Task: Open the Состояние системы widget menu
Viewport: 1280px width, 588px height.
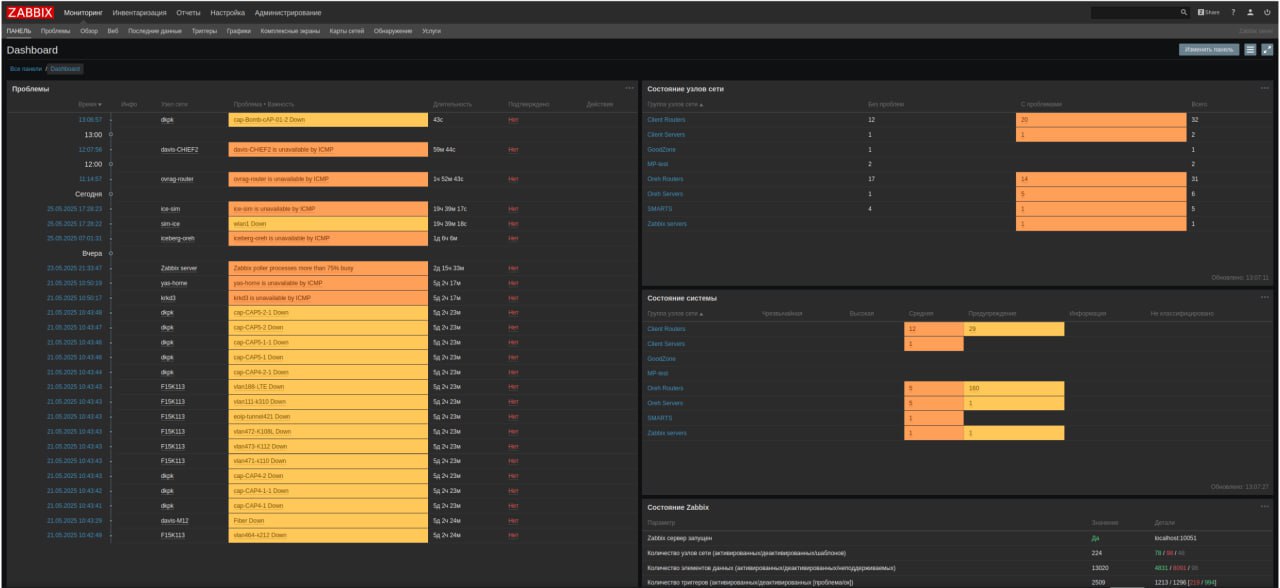Action: point(1265,297)
